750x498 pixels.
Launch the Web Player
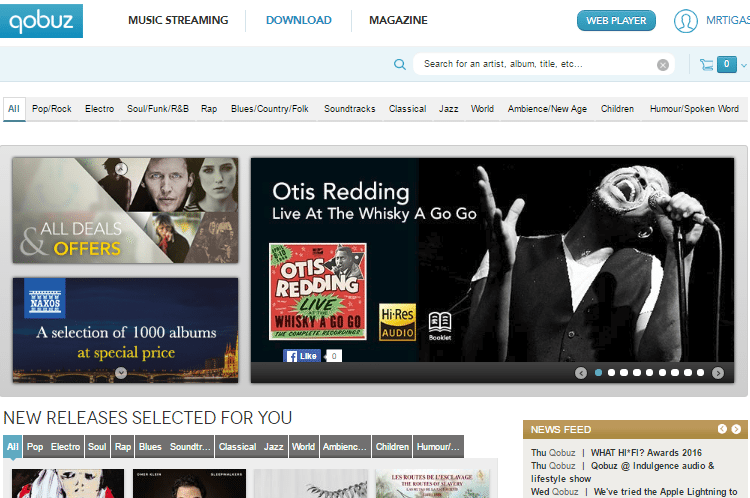point(616,21)
